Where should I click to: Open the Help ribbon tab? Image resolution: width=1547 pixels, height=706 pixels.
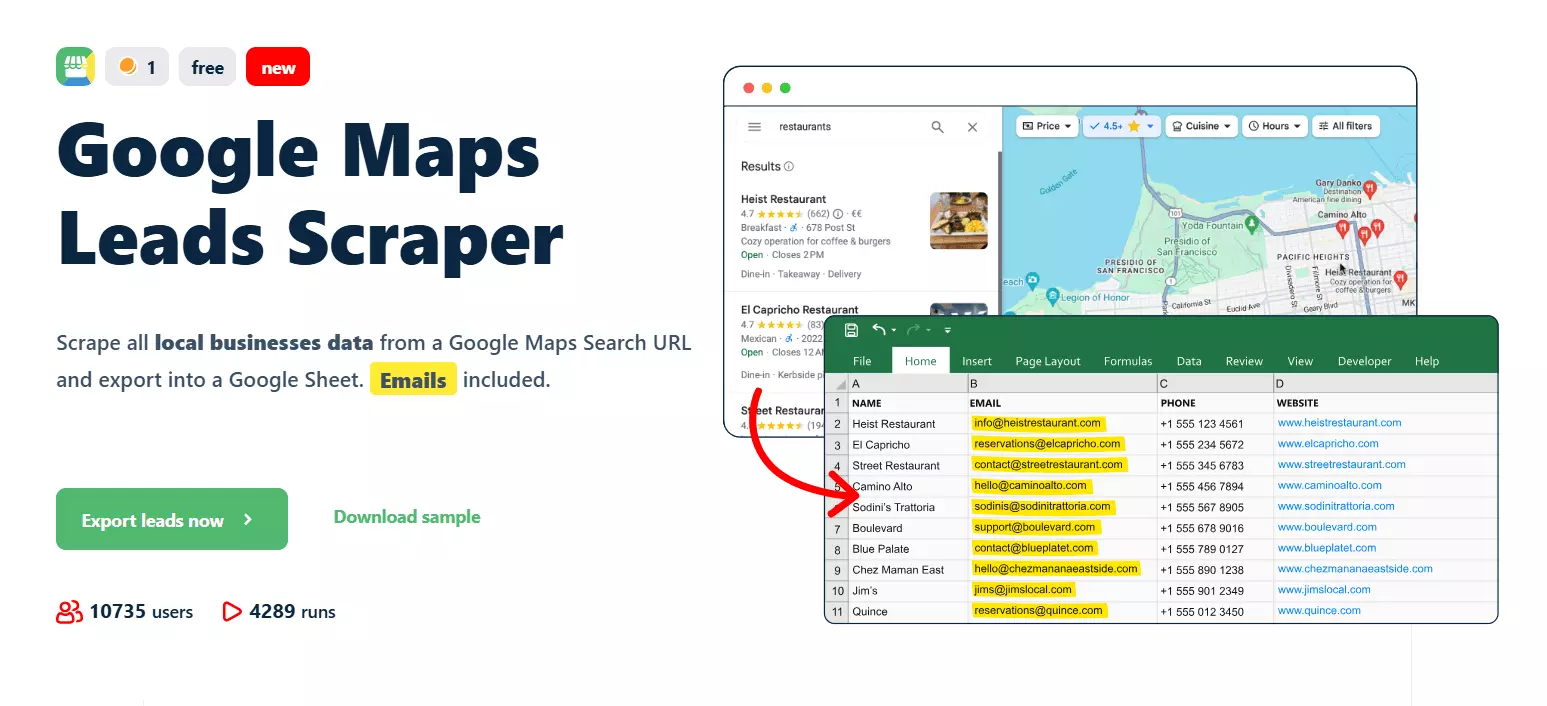pyautogui.click(x=1427, y=361)
